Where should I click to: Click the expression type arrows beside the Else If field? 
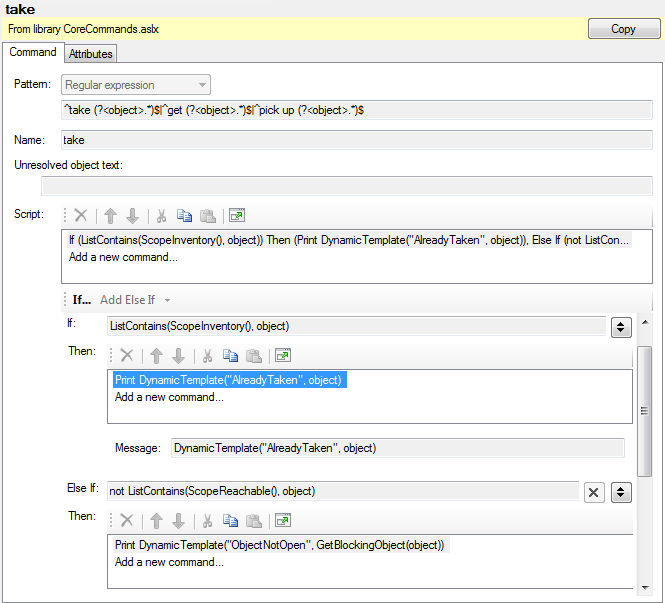[x=620, y=491]
